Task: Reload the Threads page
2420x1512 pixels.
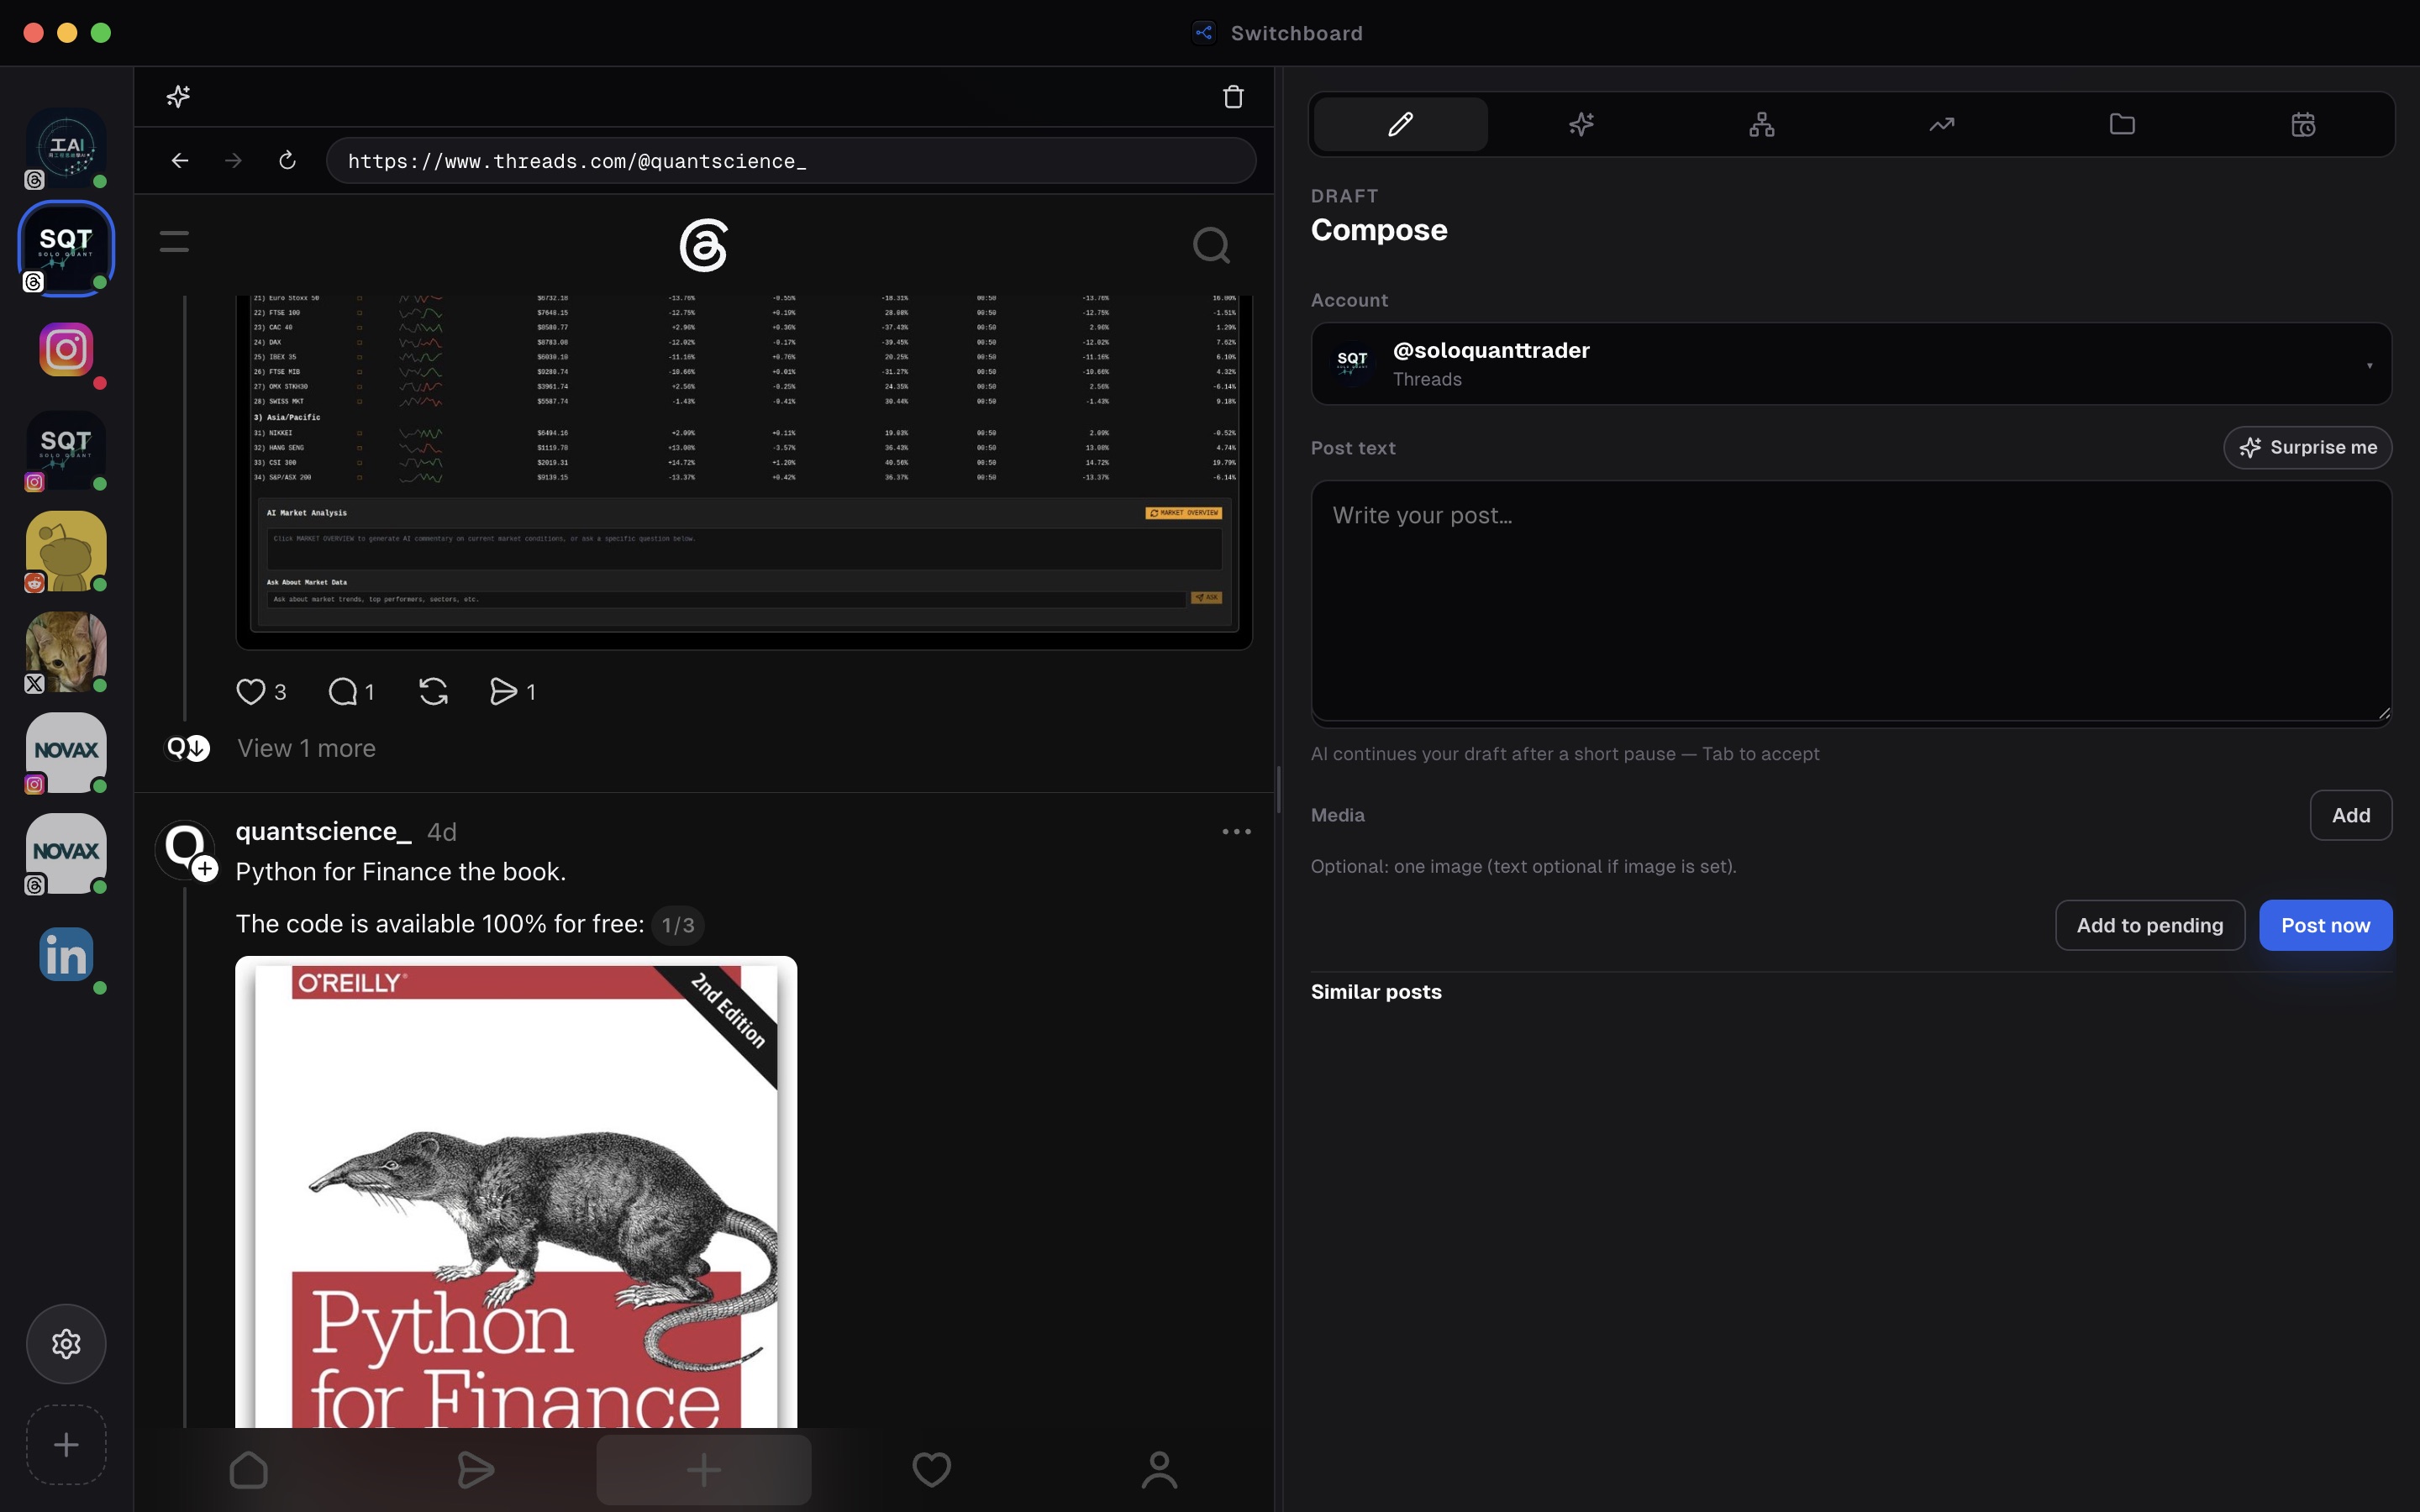Action: pos(287,160)
